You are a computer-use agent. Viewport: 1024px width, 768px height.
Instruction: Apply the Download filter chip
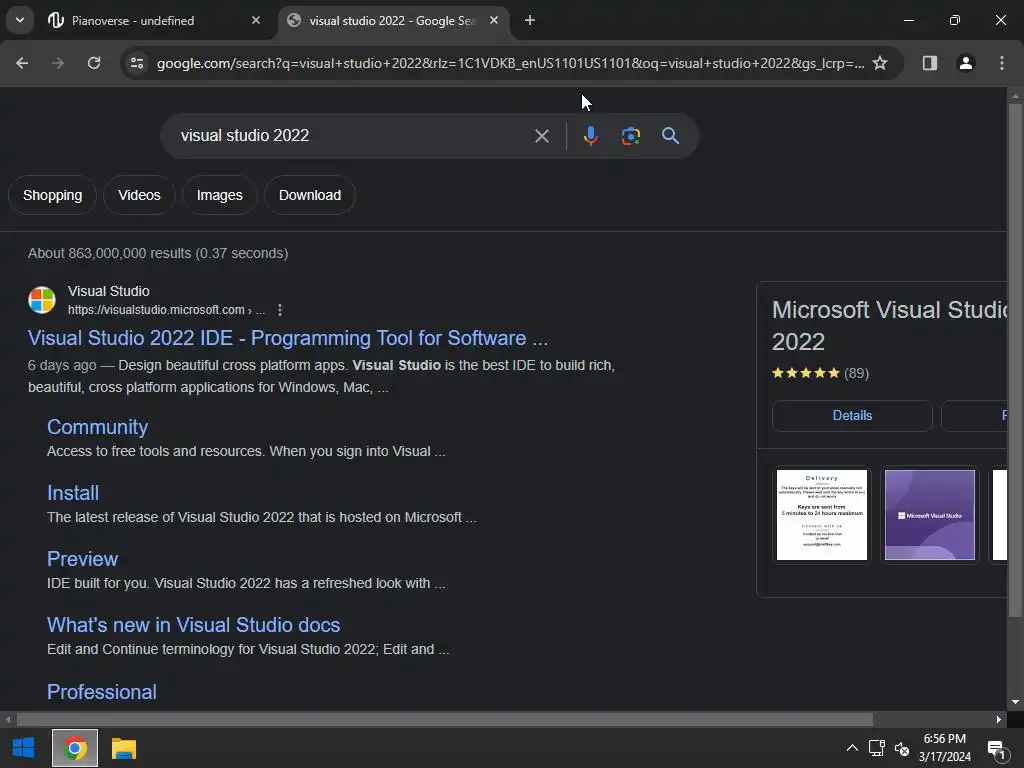tap(310, 195)
